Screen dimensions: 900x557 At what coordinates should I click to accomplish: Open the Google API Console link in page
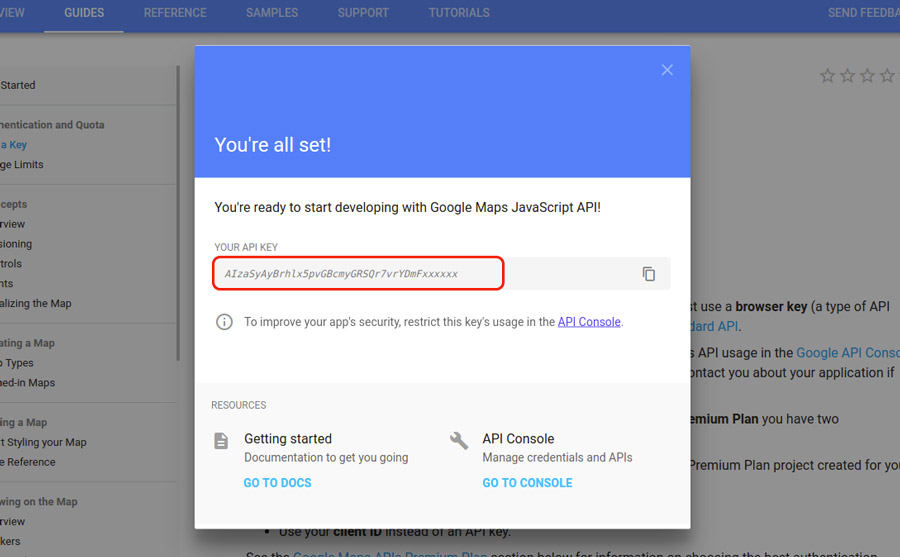pos(848,353)
